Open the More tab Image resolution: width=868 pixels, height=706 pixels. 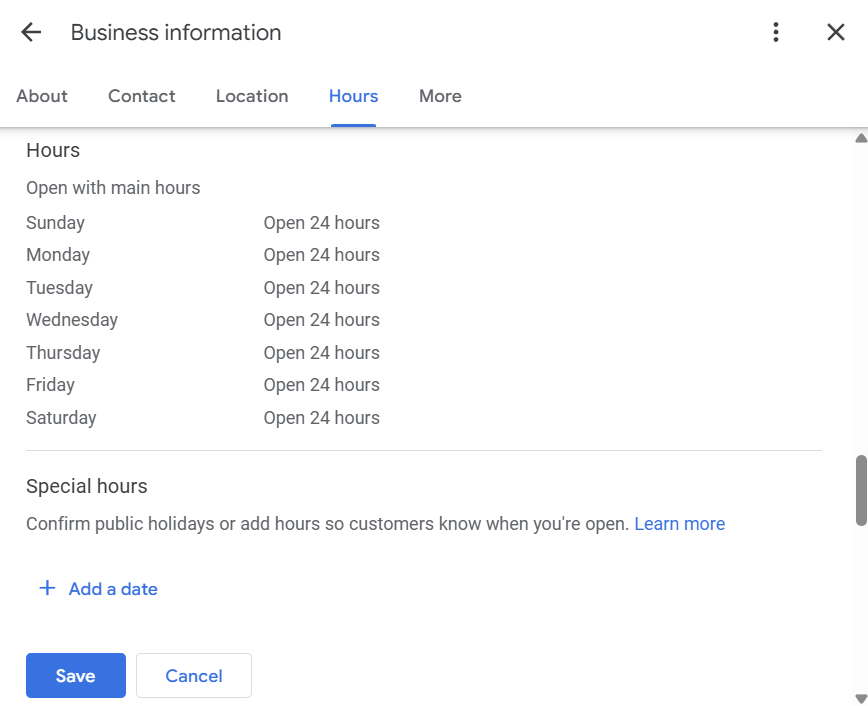coord(440,96)
